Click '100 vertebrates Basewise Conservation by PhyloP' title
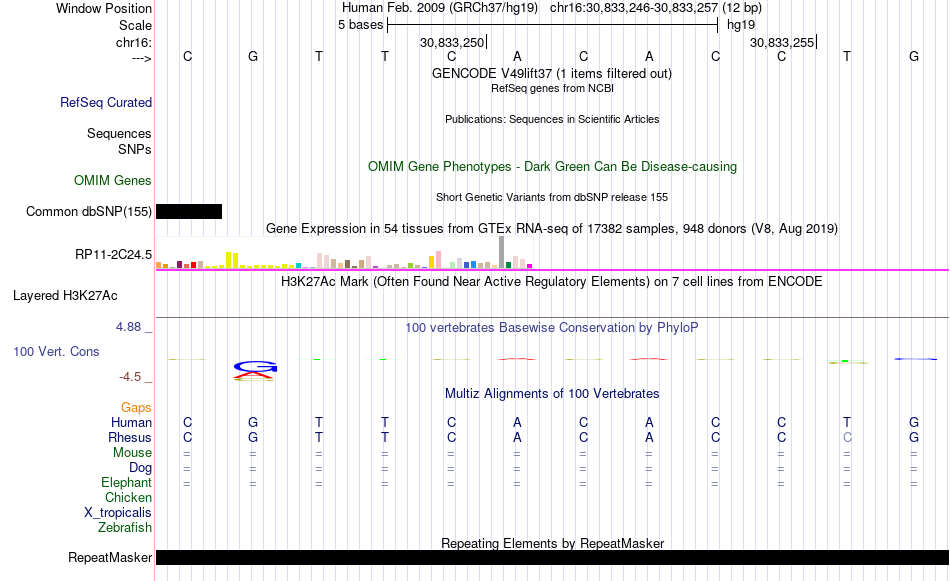 coord(552,328)
